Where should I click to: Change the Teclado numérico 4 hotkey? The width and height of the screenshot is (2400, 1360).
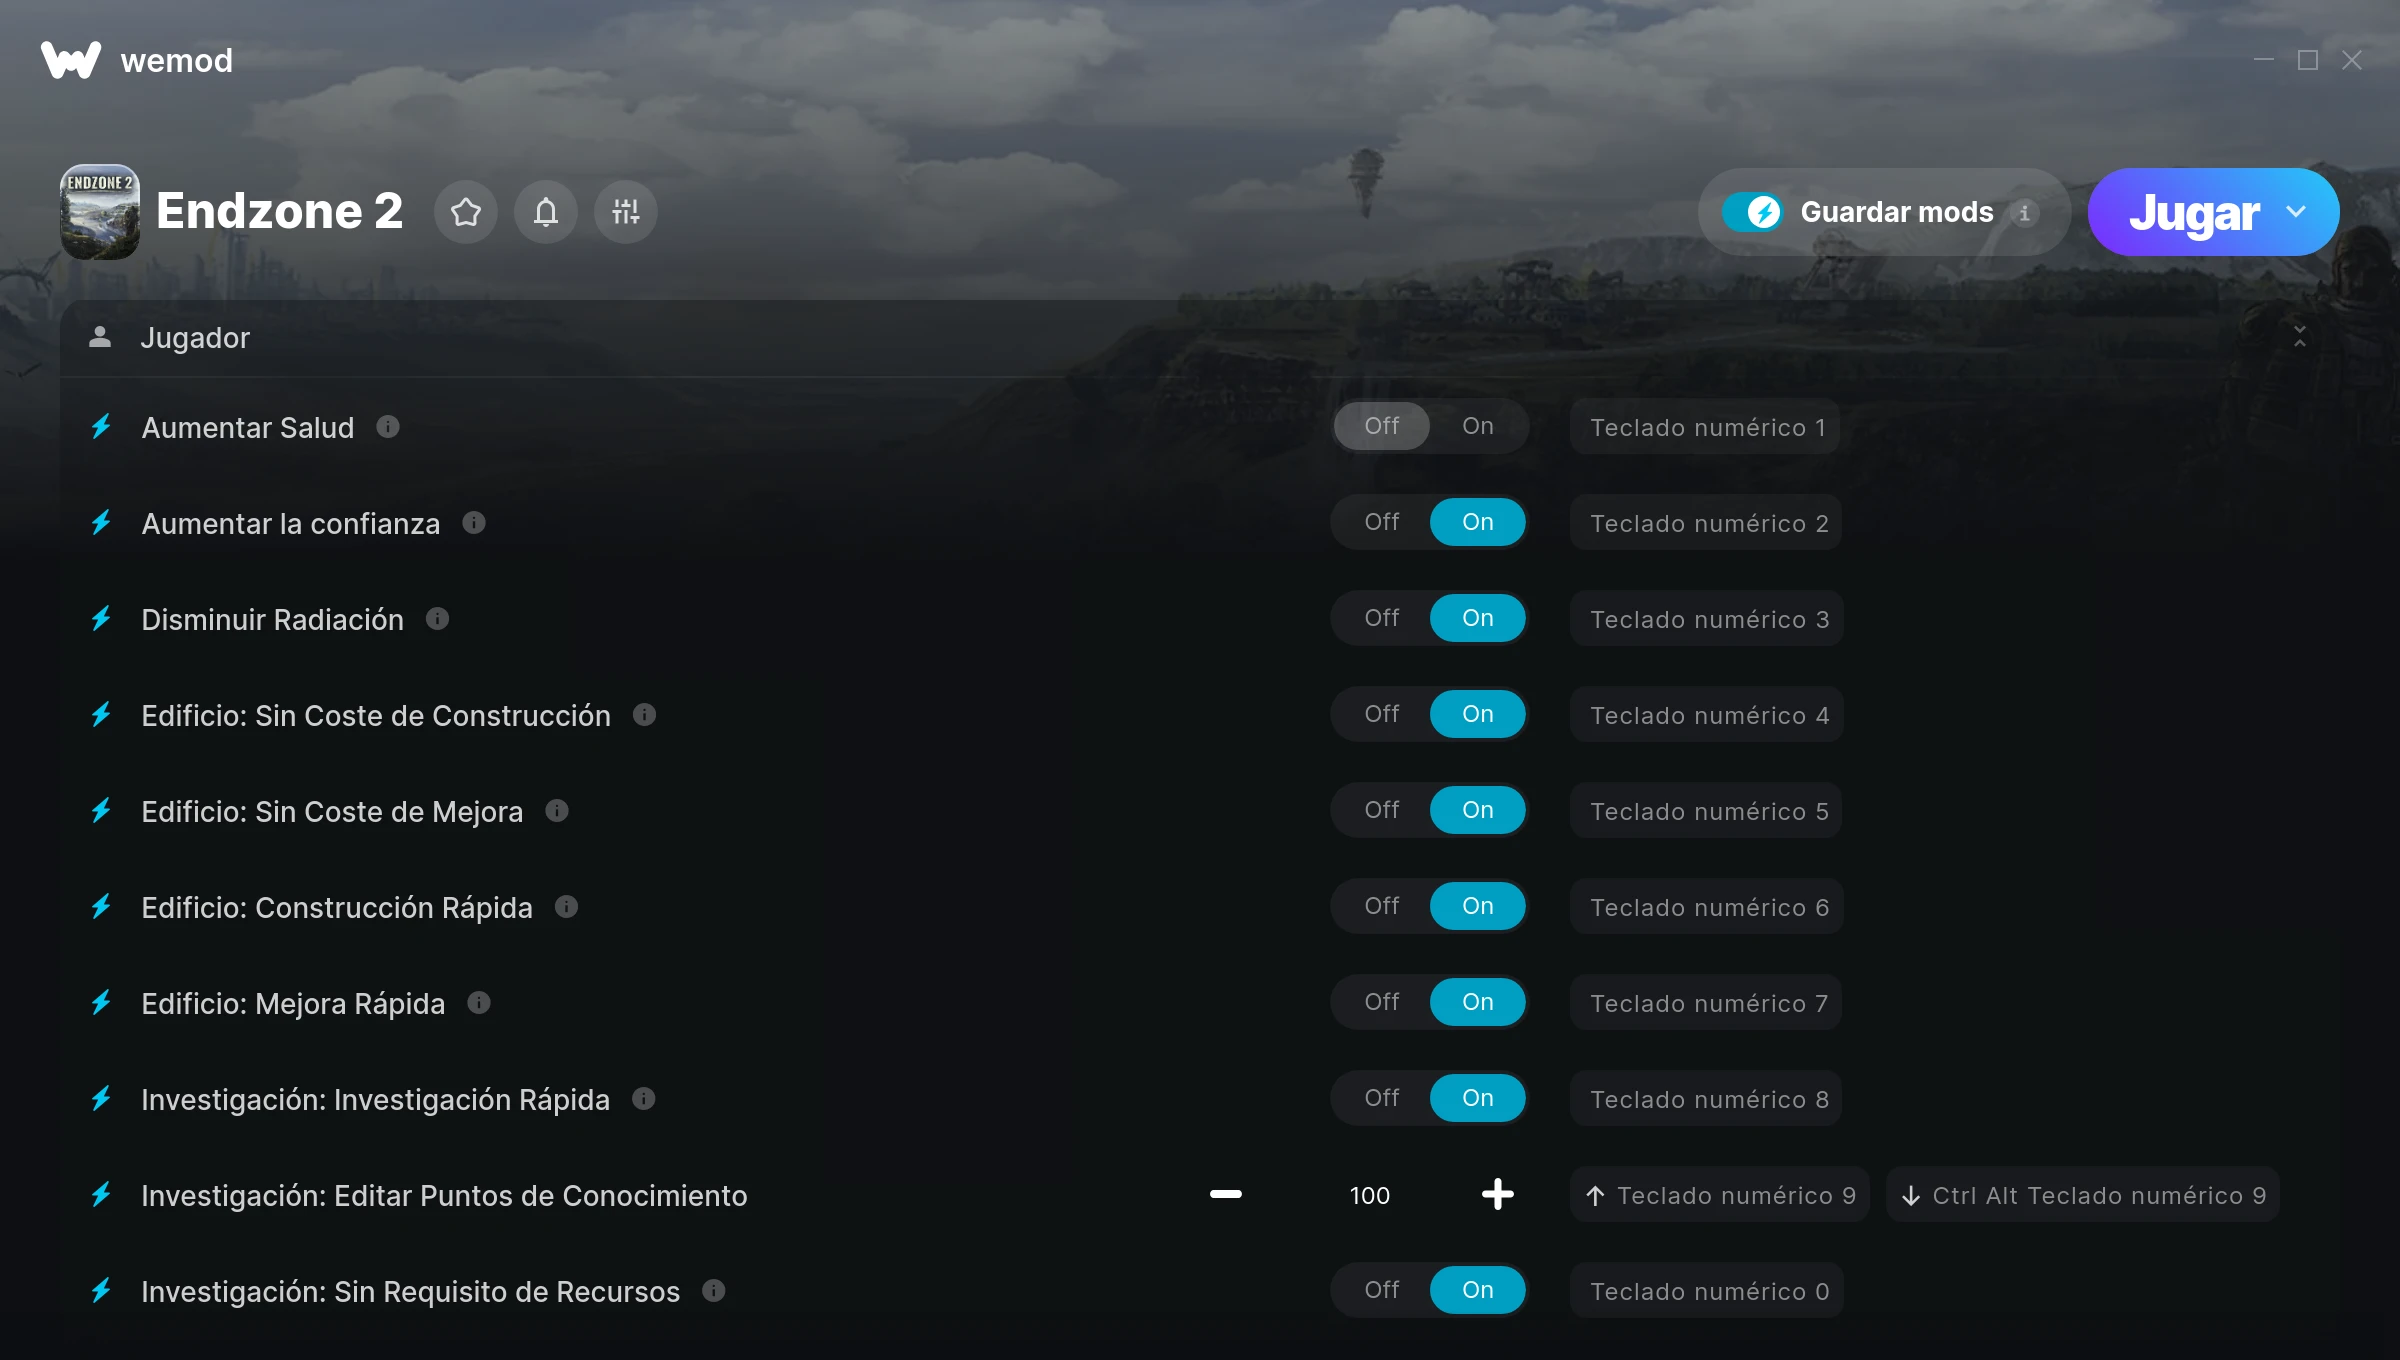click(1707, 715)
